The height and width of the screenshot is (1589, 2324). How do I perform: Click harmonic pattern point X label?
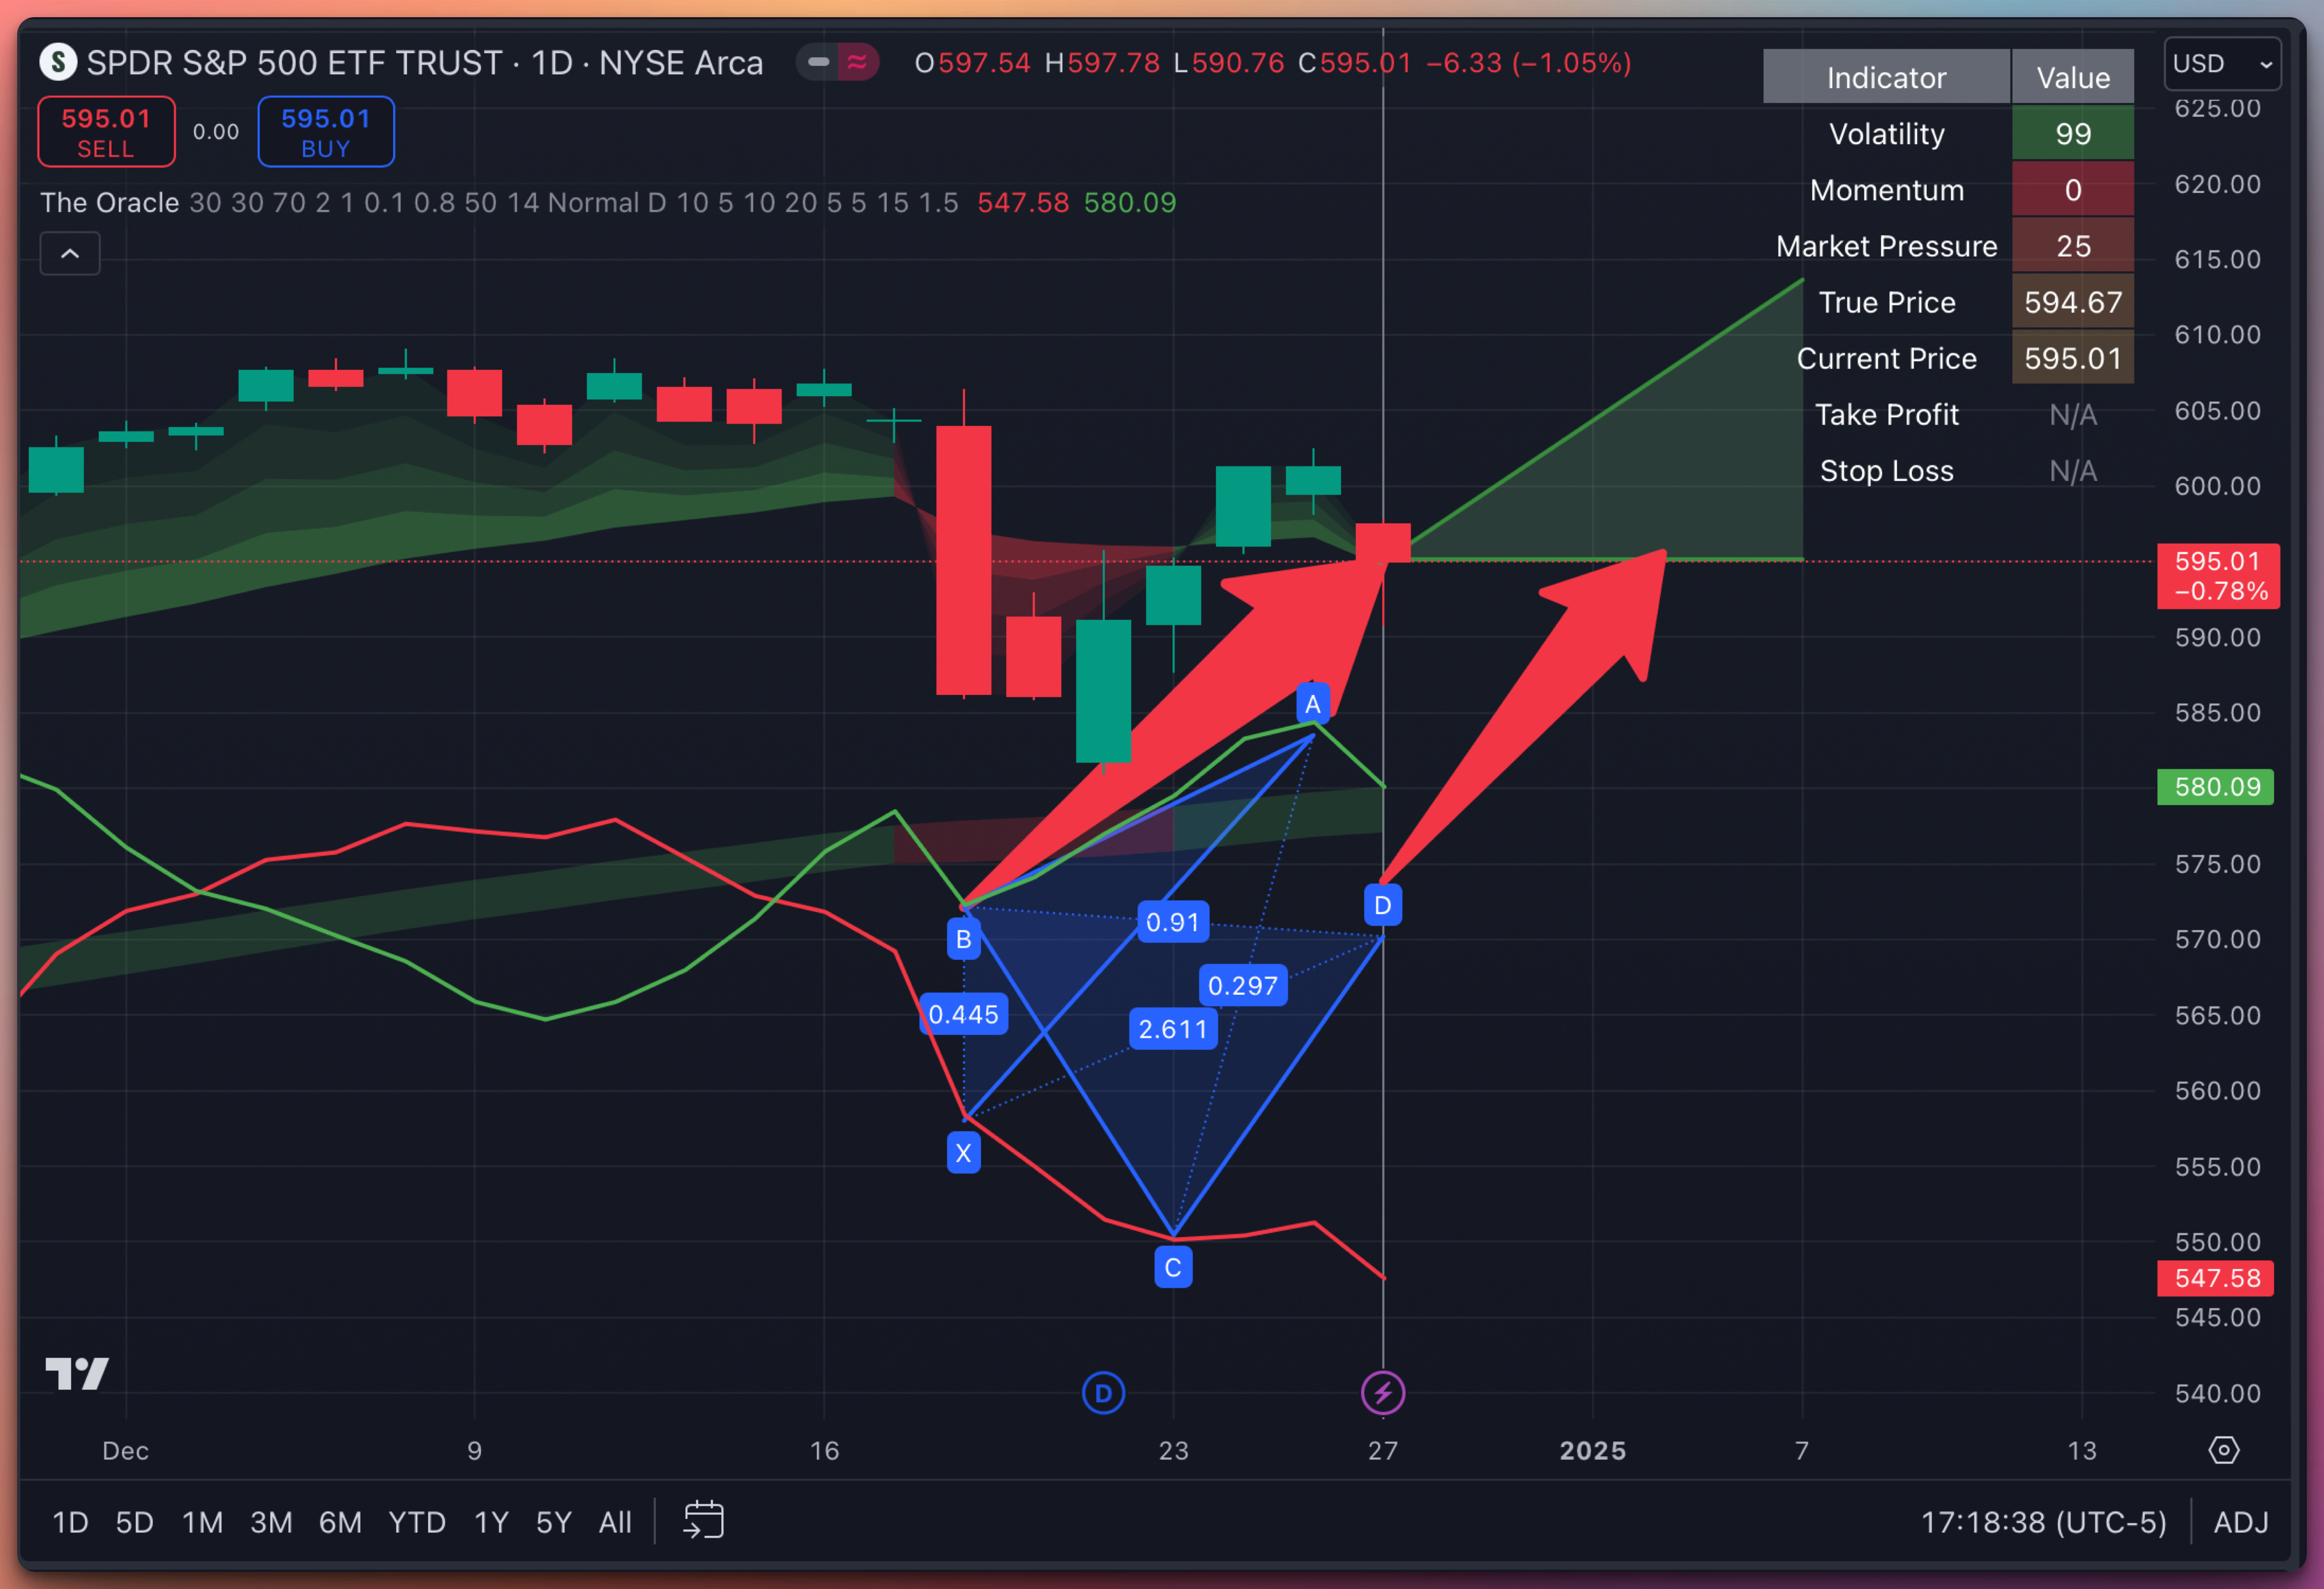click(963, 1153)
